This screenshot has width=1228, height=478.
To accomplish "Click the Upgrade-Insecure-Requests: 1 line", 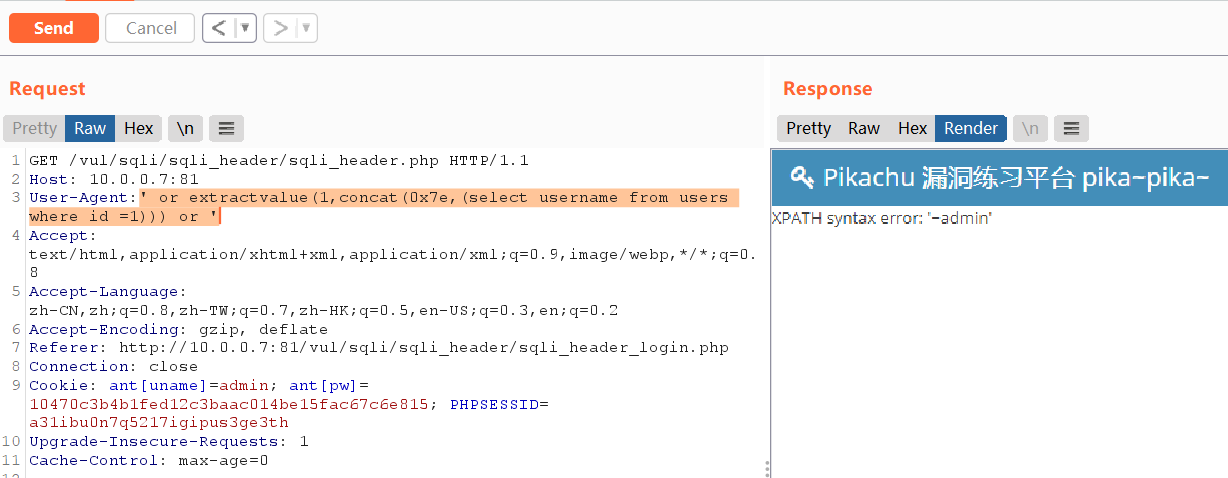I will (169, 441).
